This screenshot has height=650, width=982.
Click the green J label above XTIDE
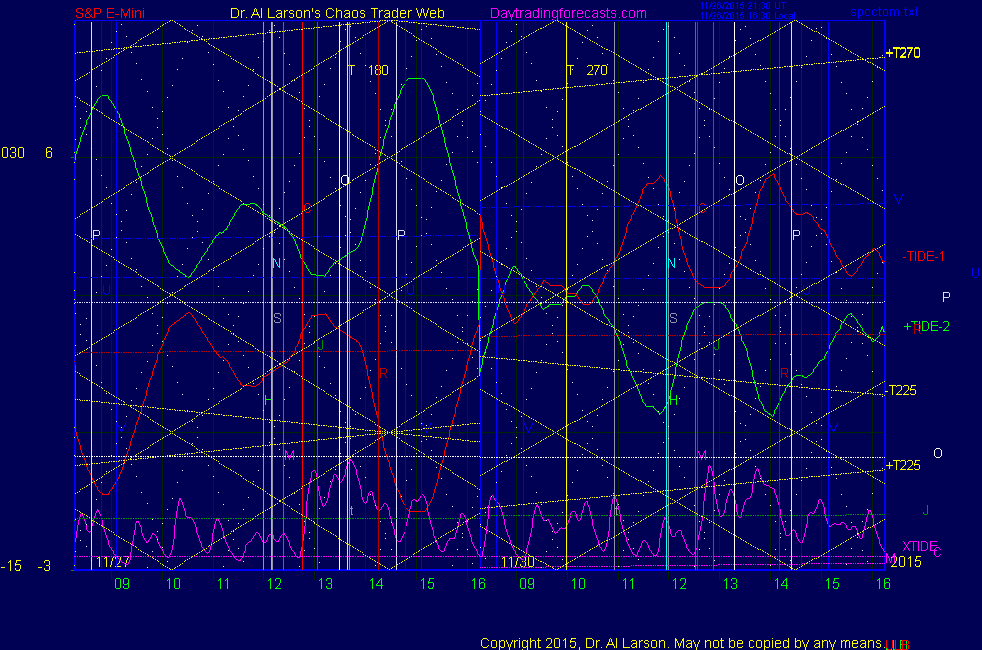coord(925,510)
